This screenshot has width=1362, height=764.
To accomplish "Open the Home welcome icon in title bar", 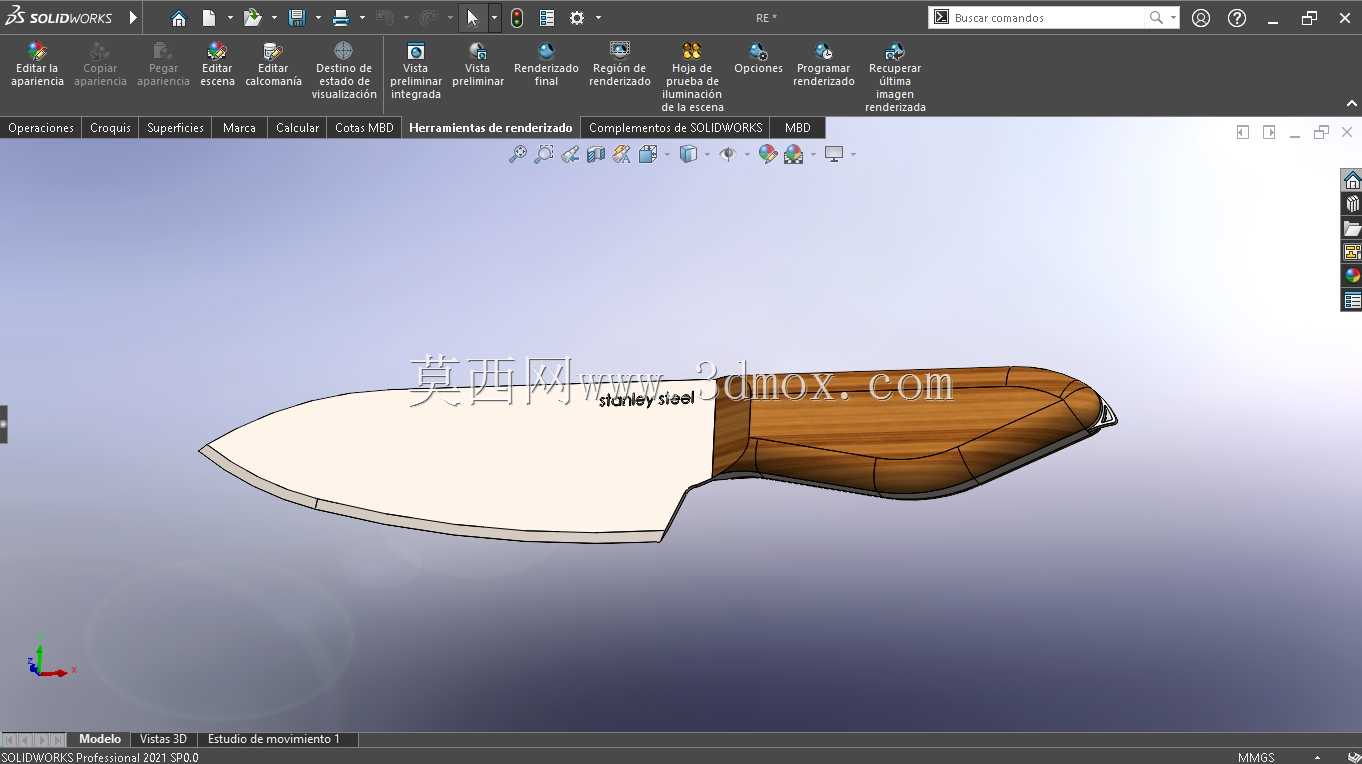I will click(x=178, y=18).
